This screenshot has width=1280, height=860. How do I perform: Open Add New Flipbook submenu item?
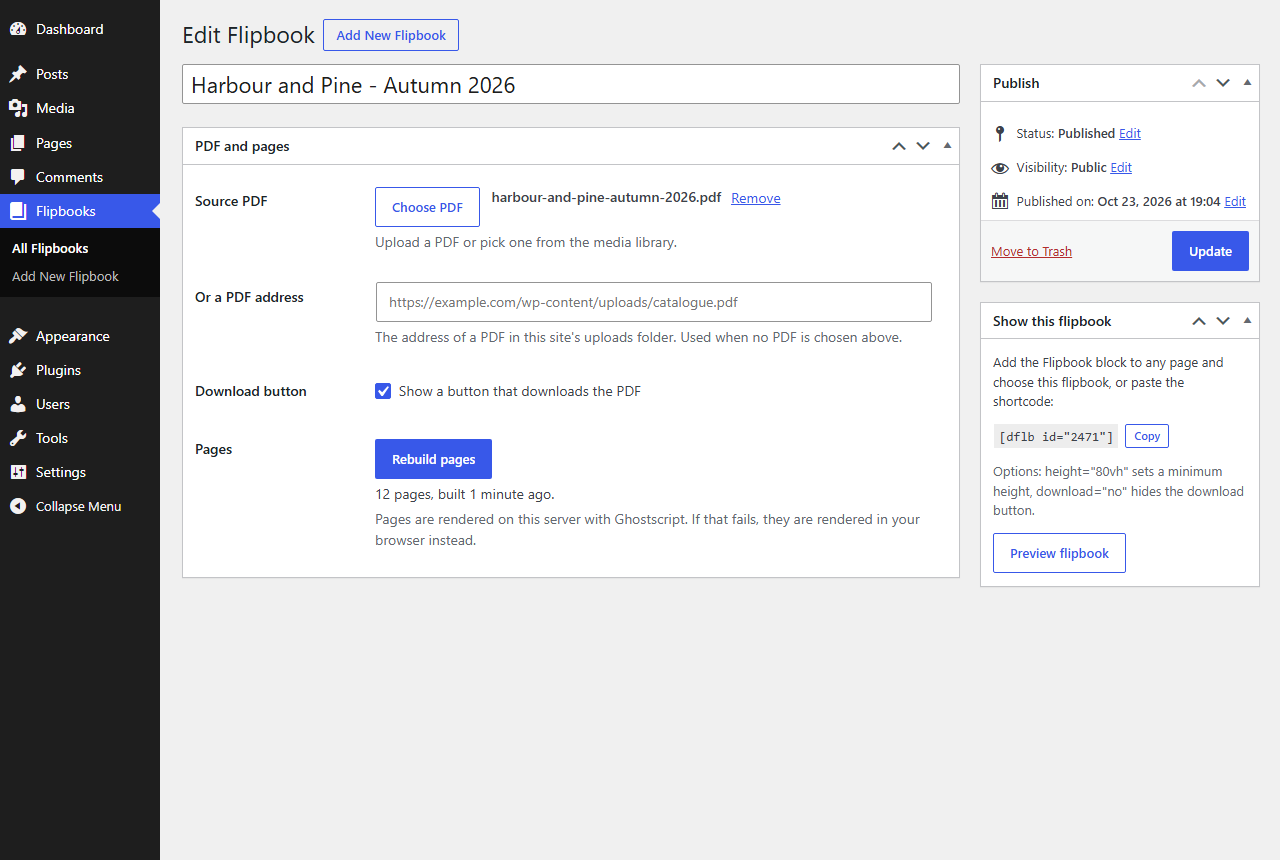point(65,276)
